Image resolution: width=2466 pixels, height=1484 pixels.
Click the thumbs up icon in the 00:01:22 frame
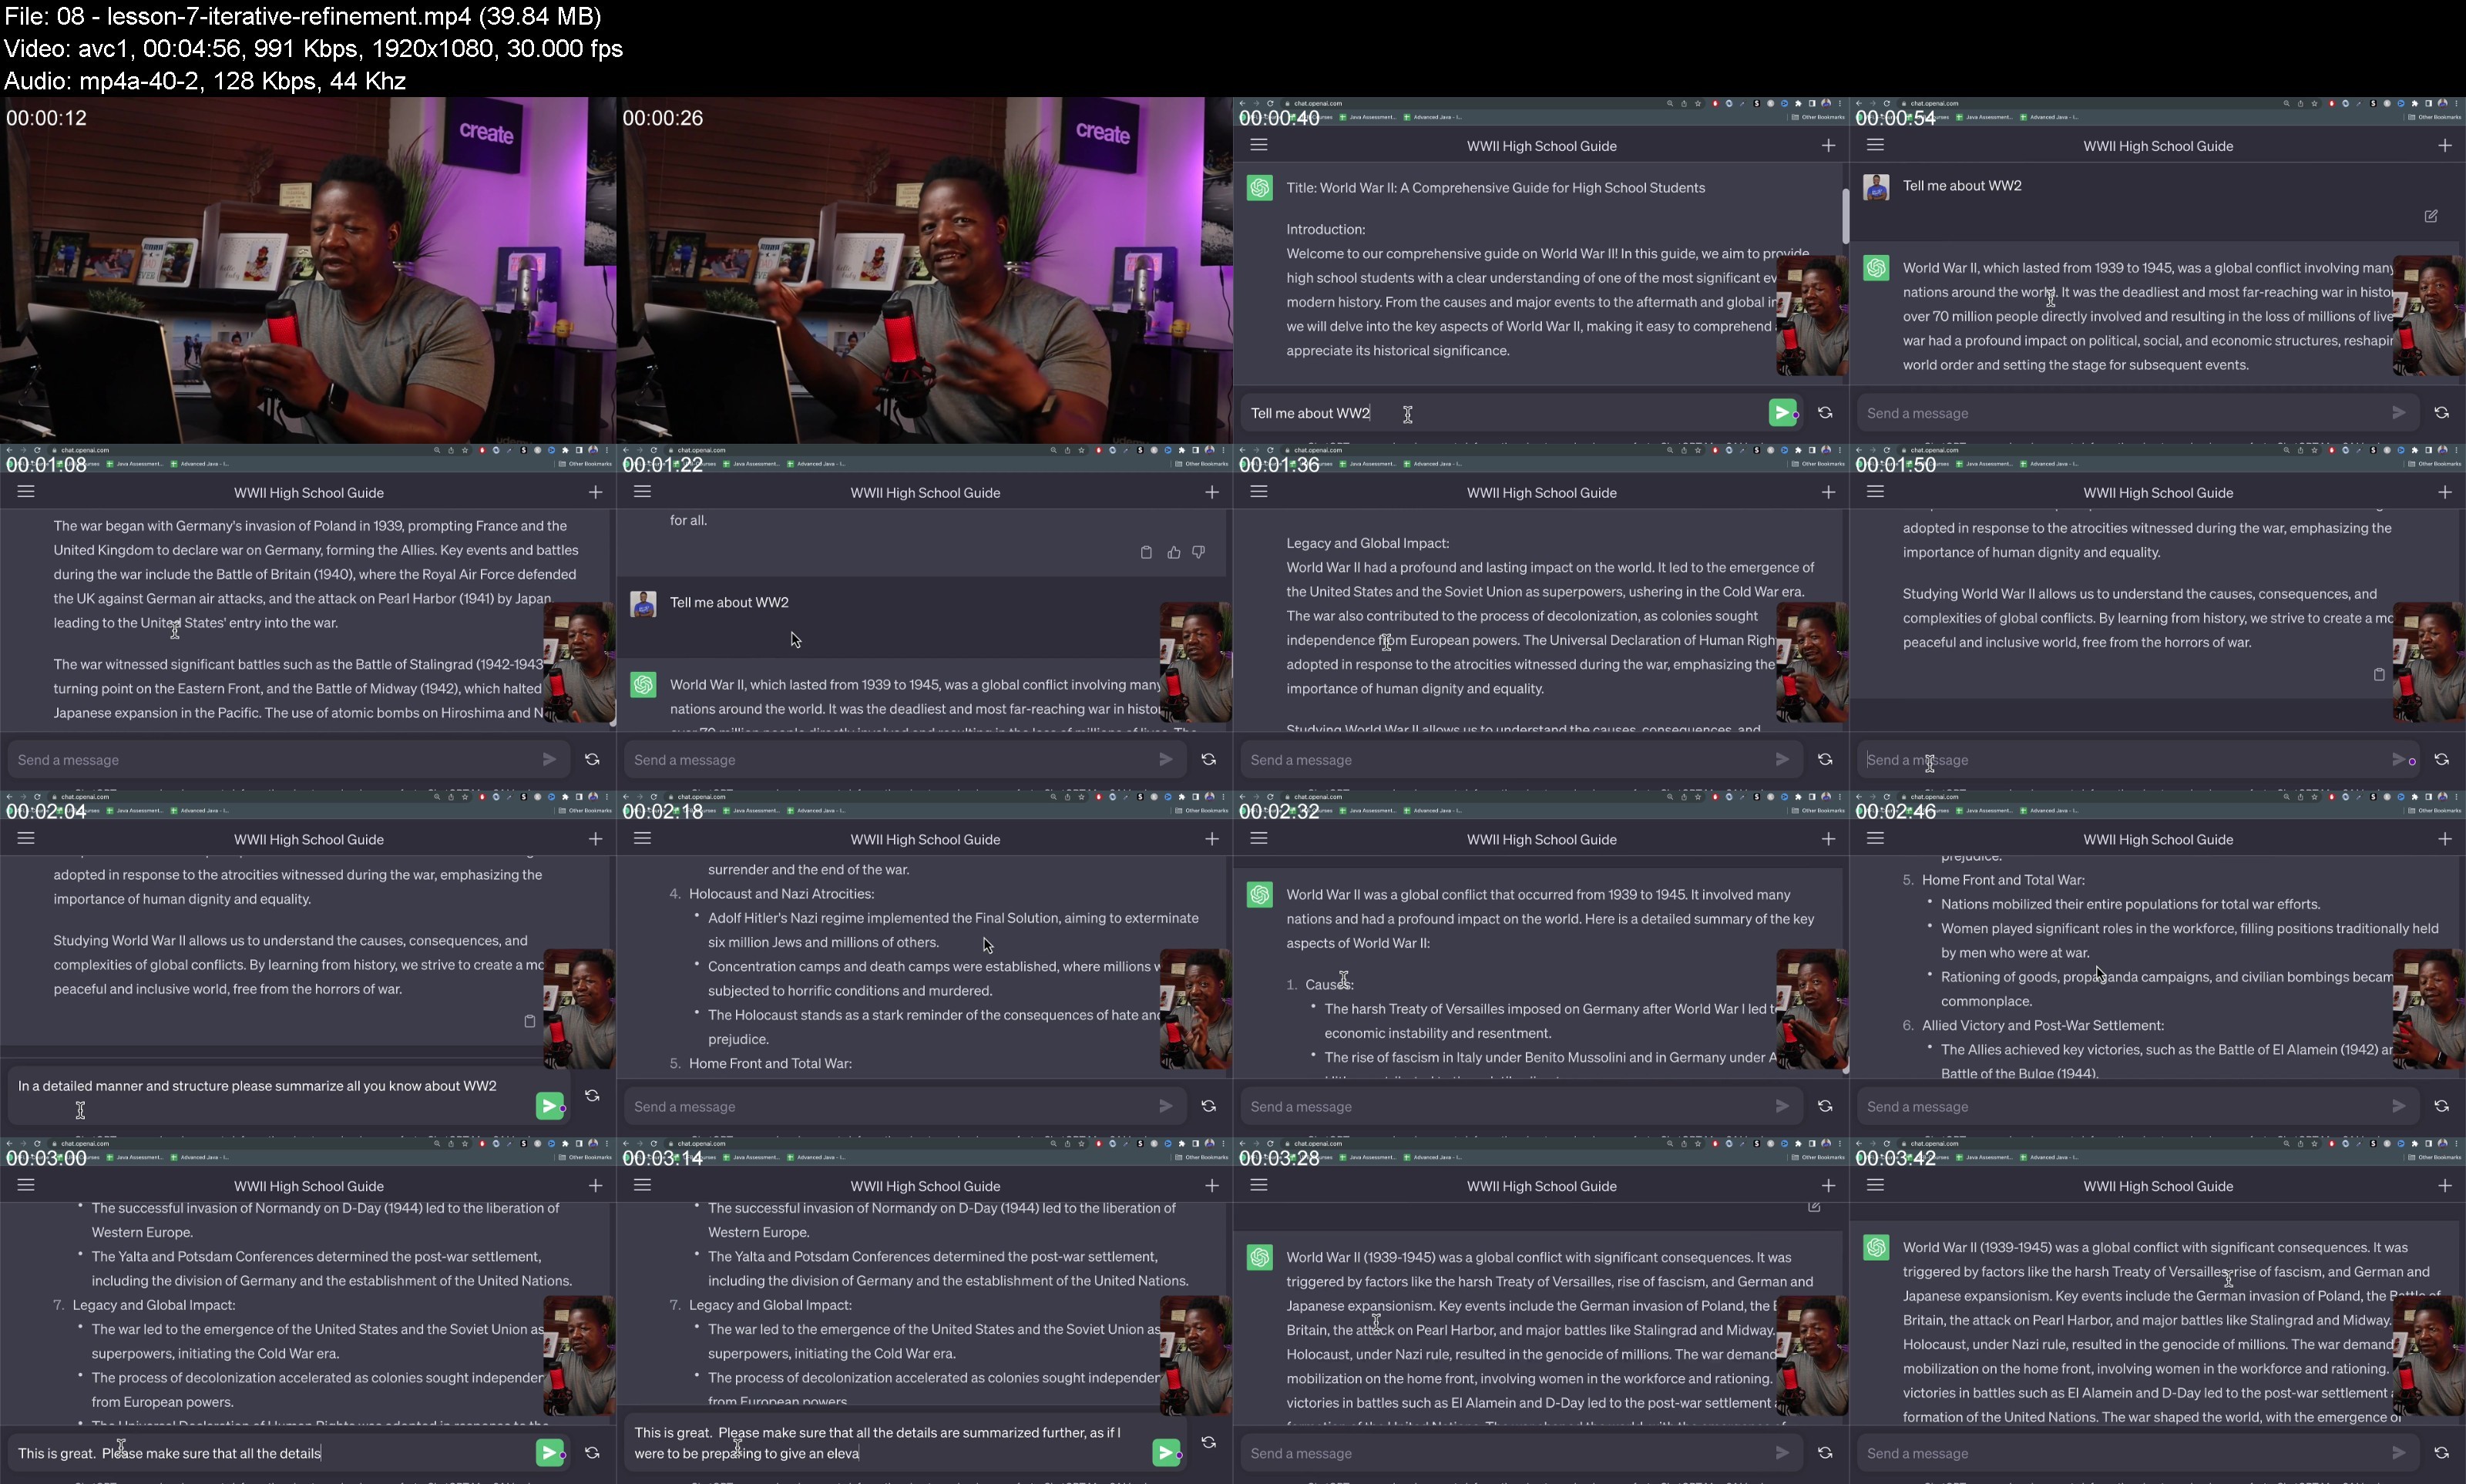coord(1173,552)
